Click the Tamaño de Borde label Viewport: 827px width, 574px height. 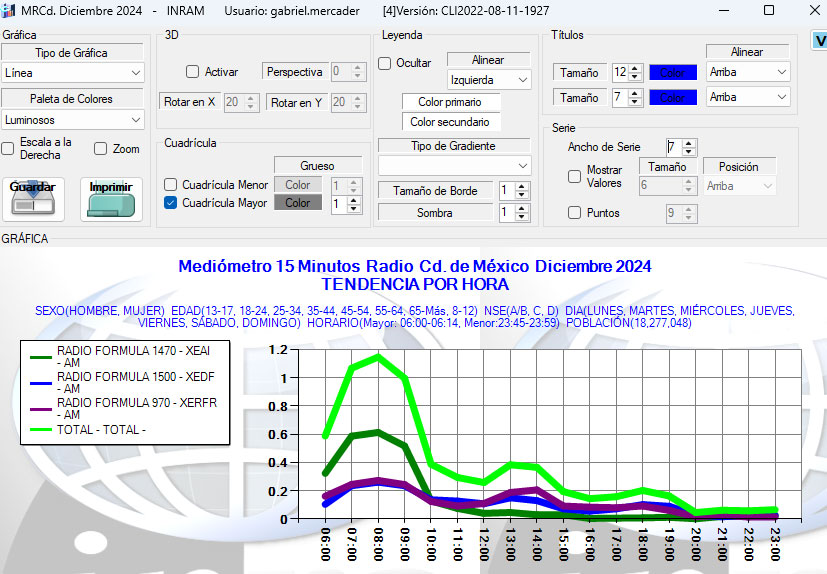(x=435, y=191)
